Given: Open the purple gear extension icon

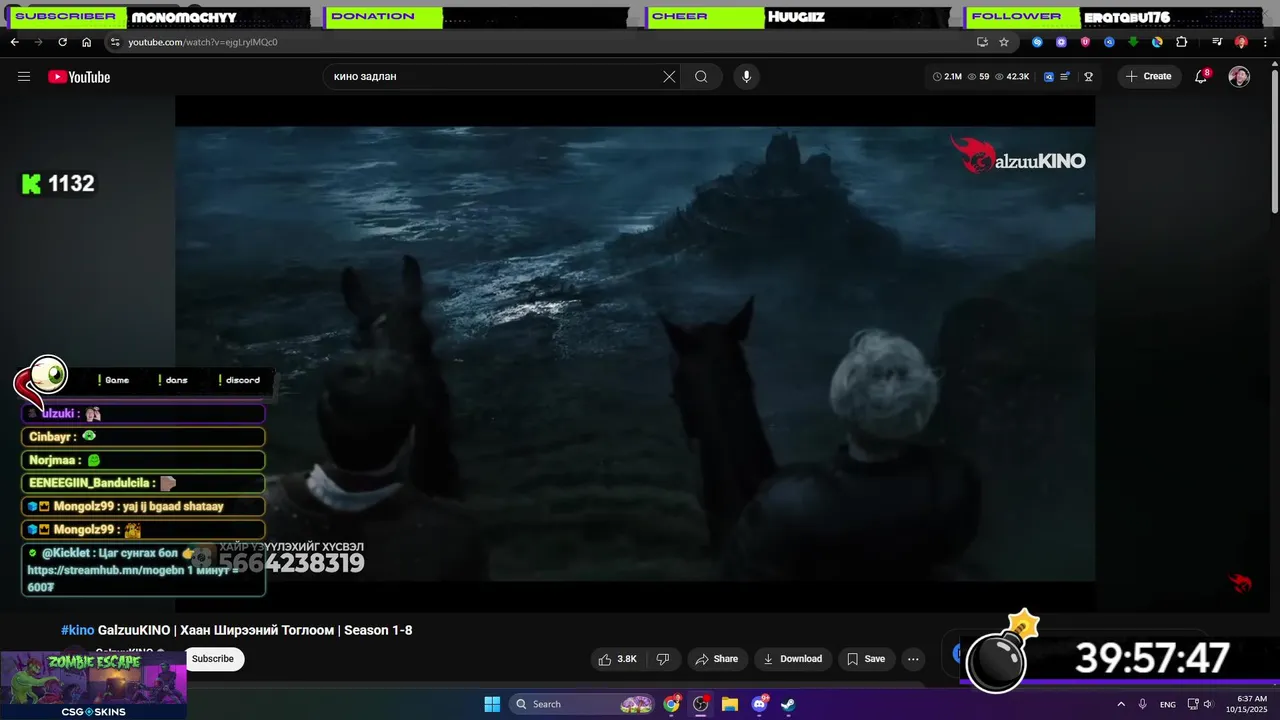Looking at the screenshot, I should [1061, 42].
